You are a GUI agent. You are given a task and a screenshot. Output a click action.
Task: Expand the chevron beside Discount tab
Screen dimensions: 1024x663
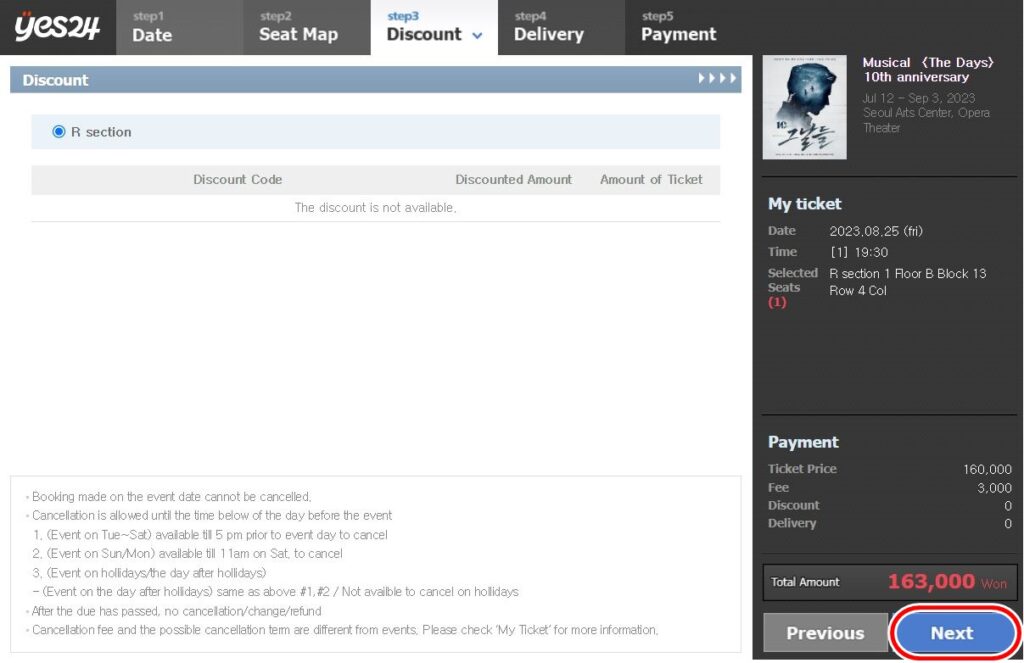[477, 36]
